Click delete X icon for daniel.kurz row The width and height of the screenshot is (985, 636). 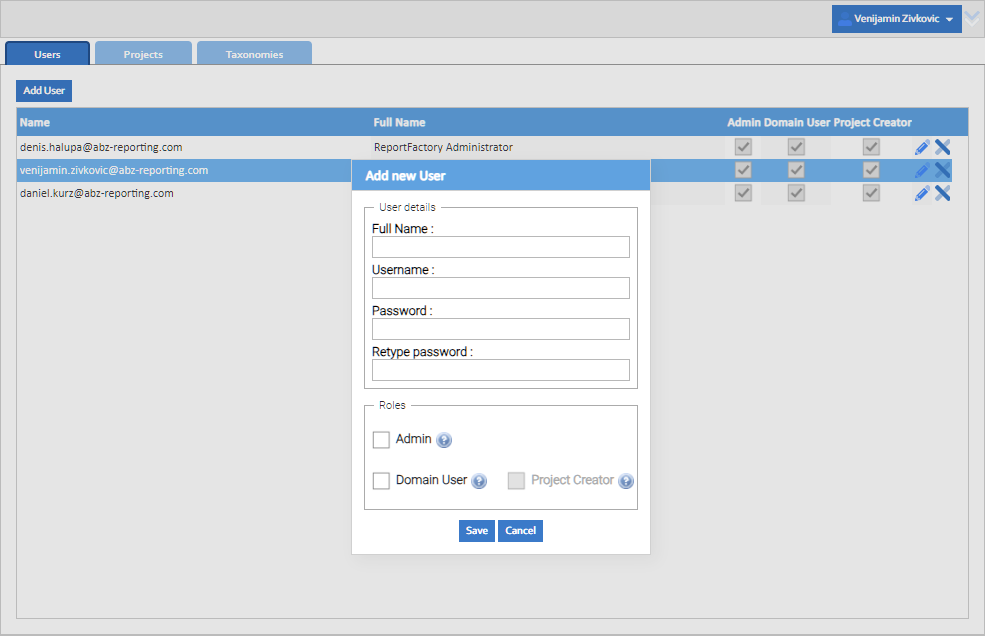(942, 193)
